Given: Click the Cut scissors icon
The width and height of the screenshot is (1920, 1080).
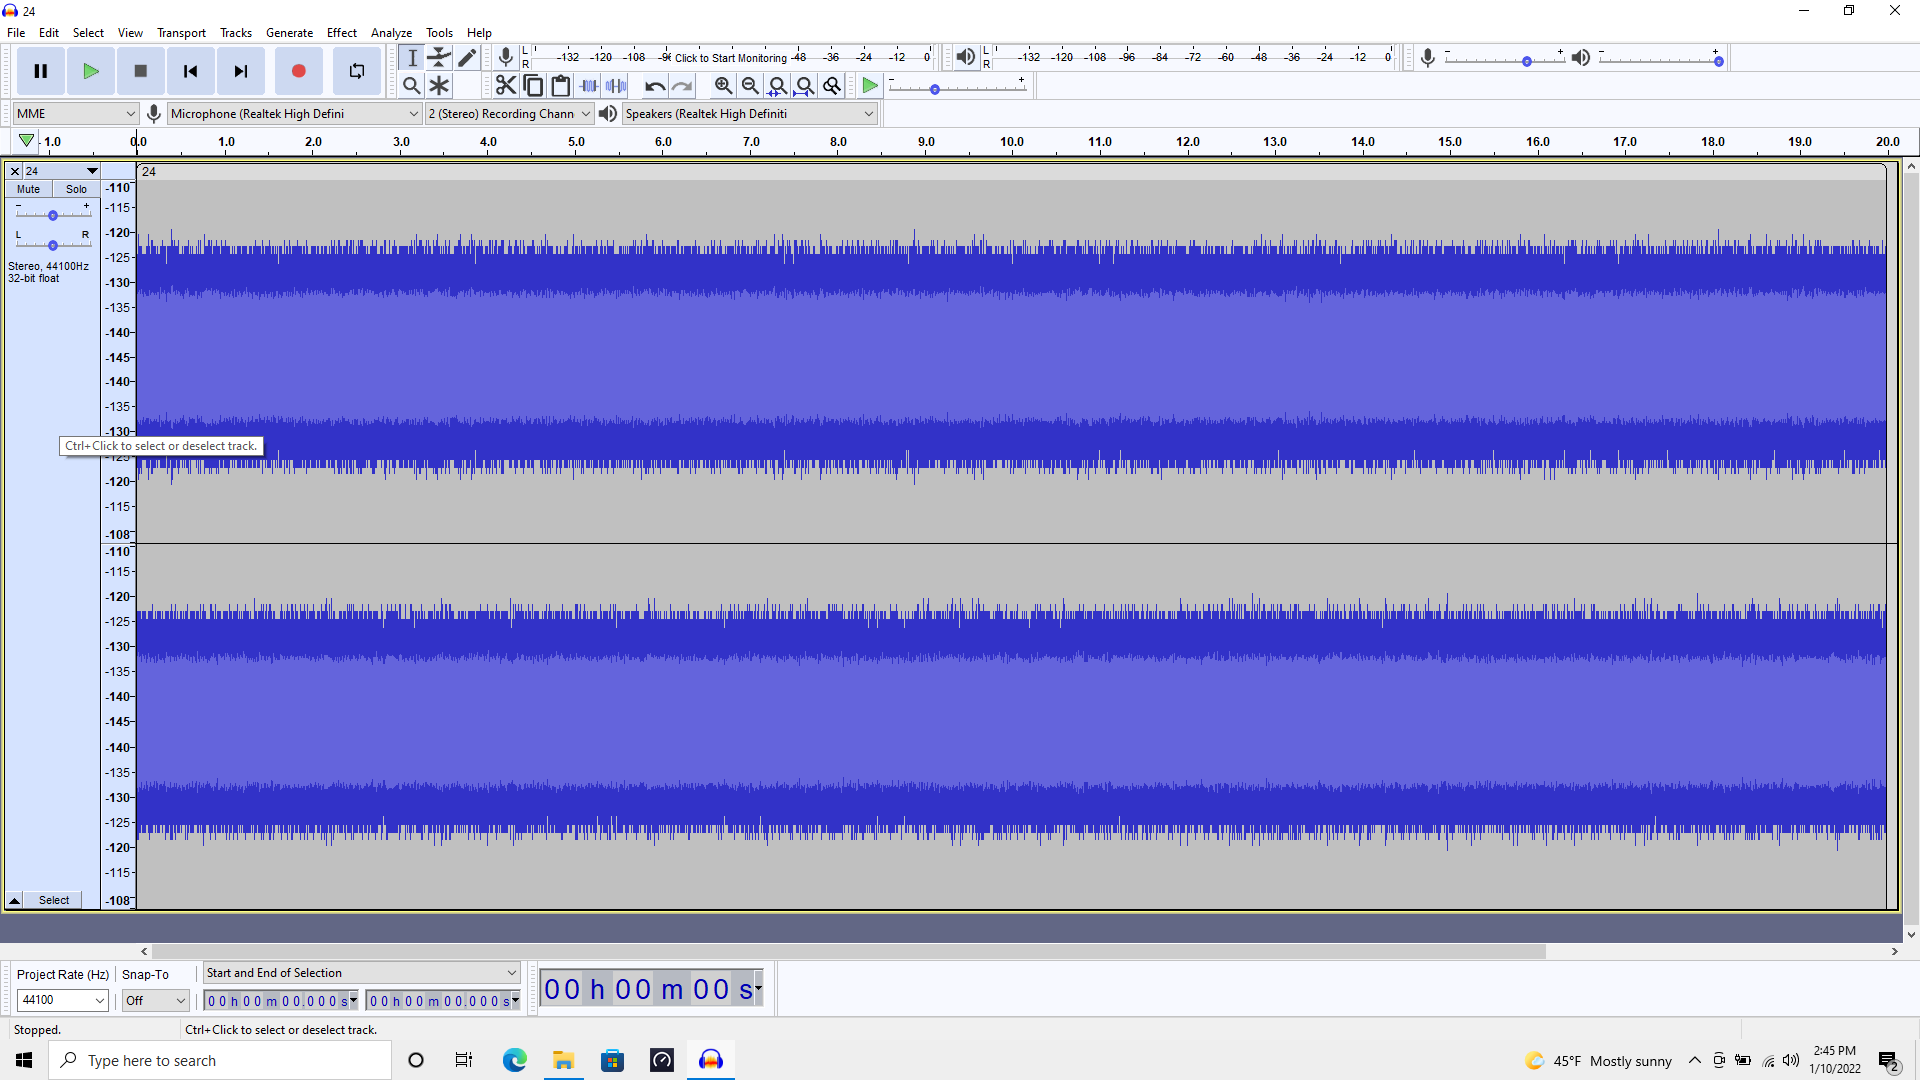Looking at the screenshot, I should pyautogui.click(x=506, y=85).
